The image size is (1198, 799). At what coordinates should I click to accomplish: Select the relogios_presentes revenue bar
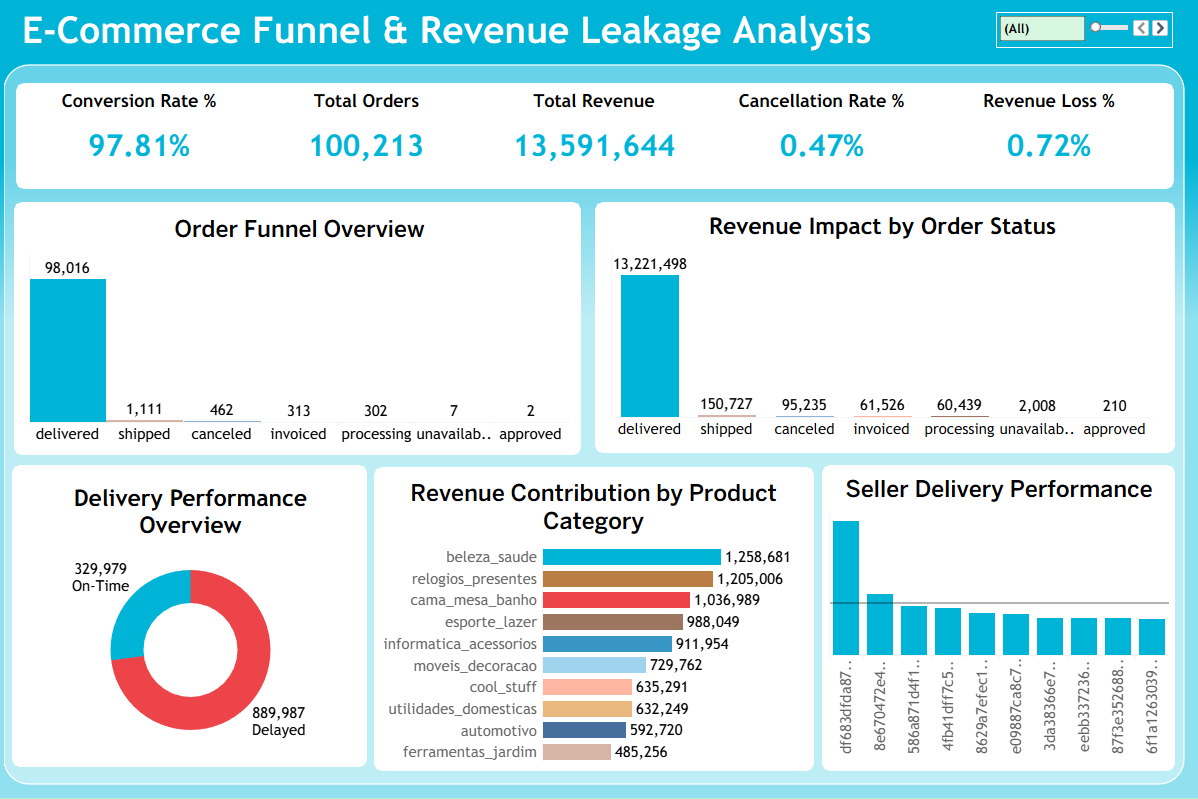coord(627,579)
